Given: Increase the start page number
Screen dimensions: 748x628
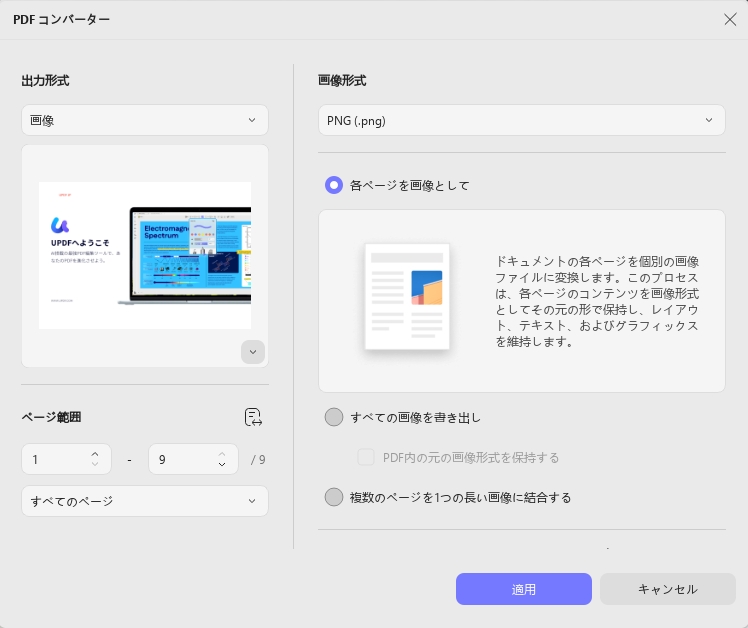Looking at the screenshot, I should tap(95, 454).
